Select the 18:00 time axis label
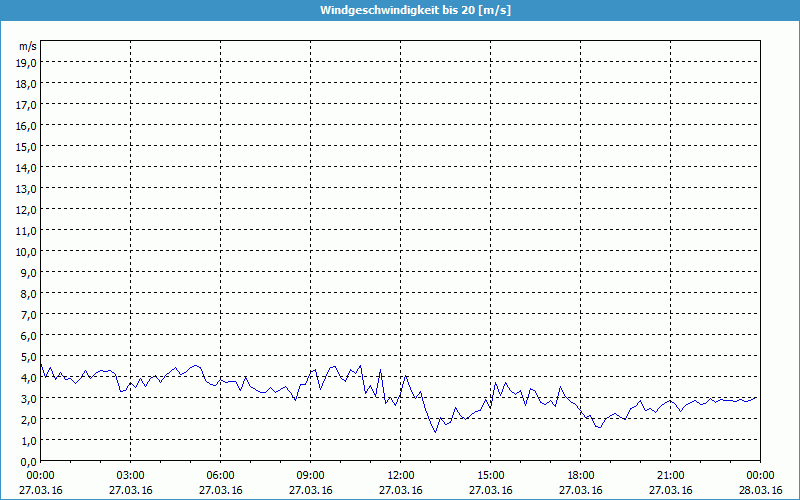This screenshot has height=500, width=800. pos(580,475)
